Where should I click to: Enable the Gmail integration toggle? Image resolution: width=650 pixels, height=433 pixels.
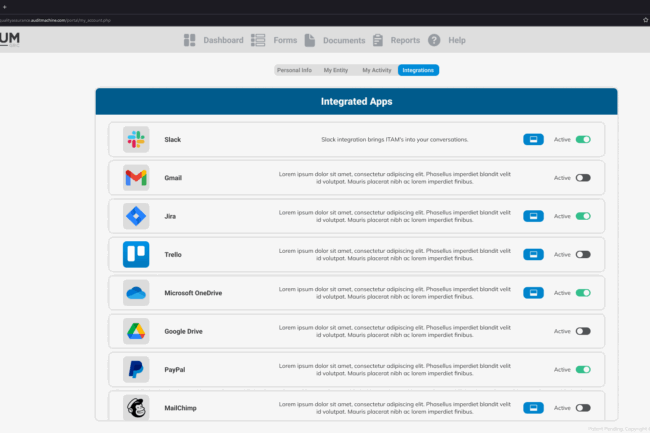(583, 178)
